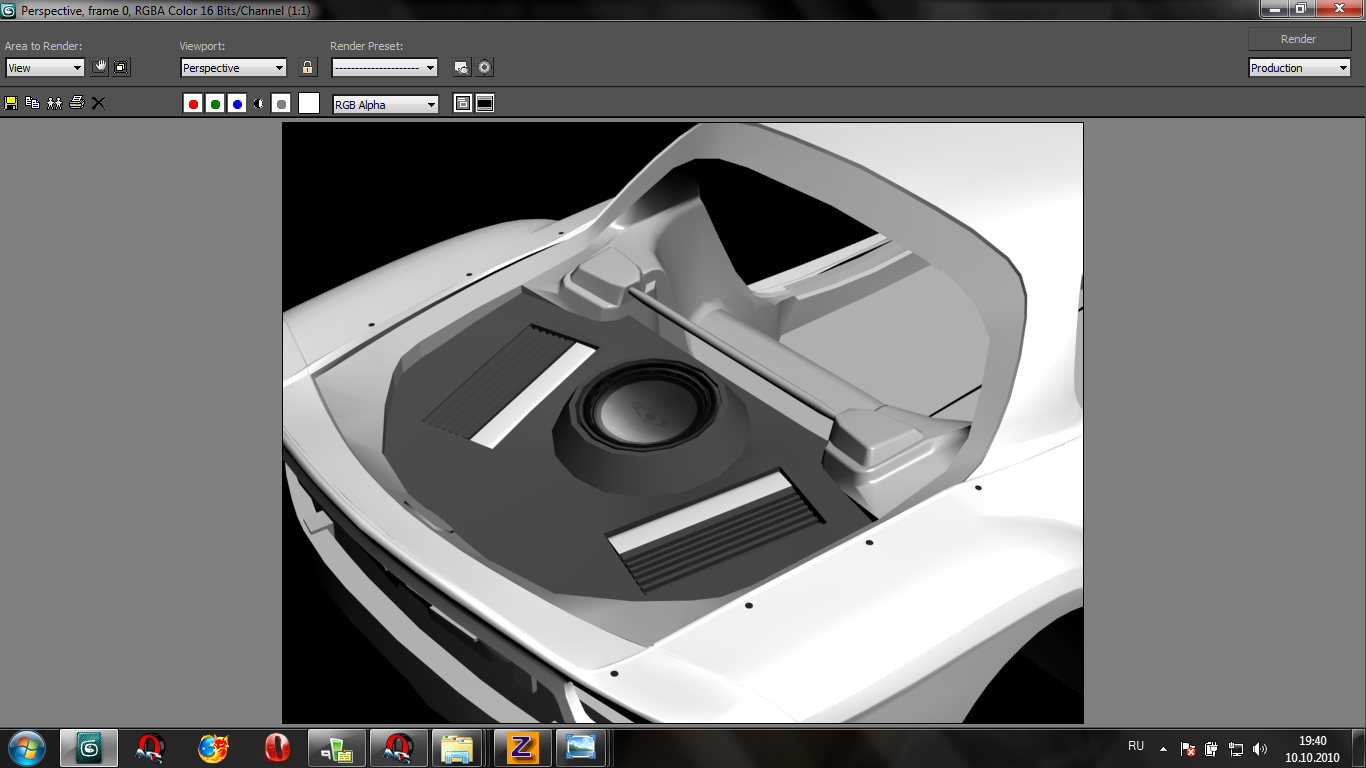This screenshot has height=768, width=1366.
Task: Open the Render Setup dialog icon
Action: click(x=461, y=68)
